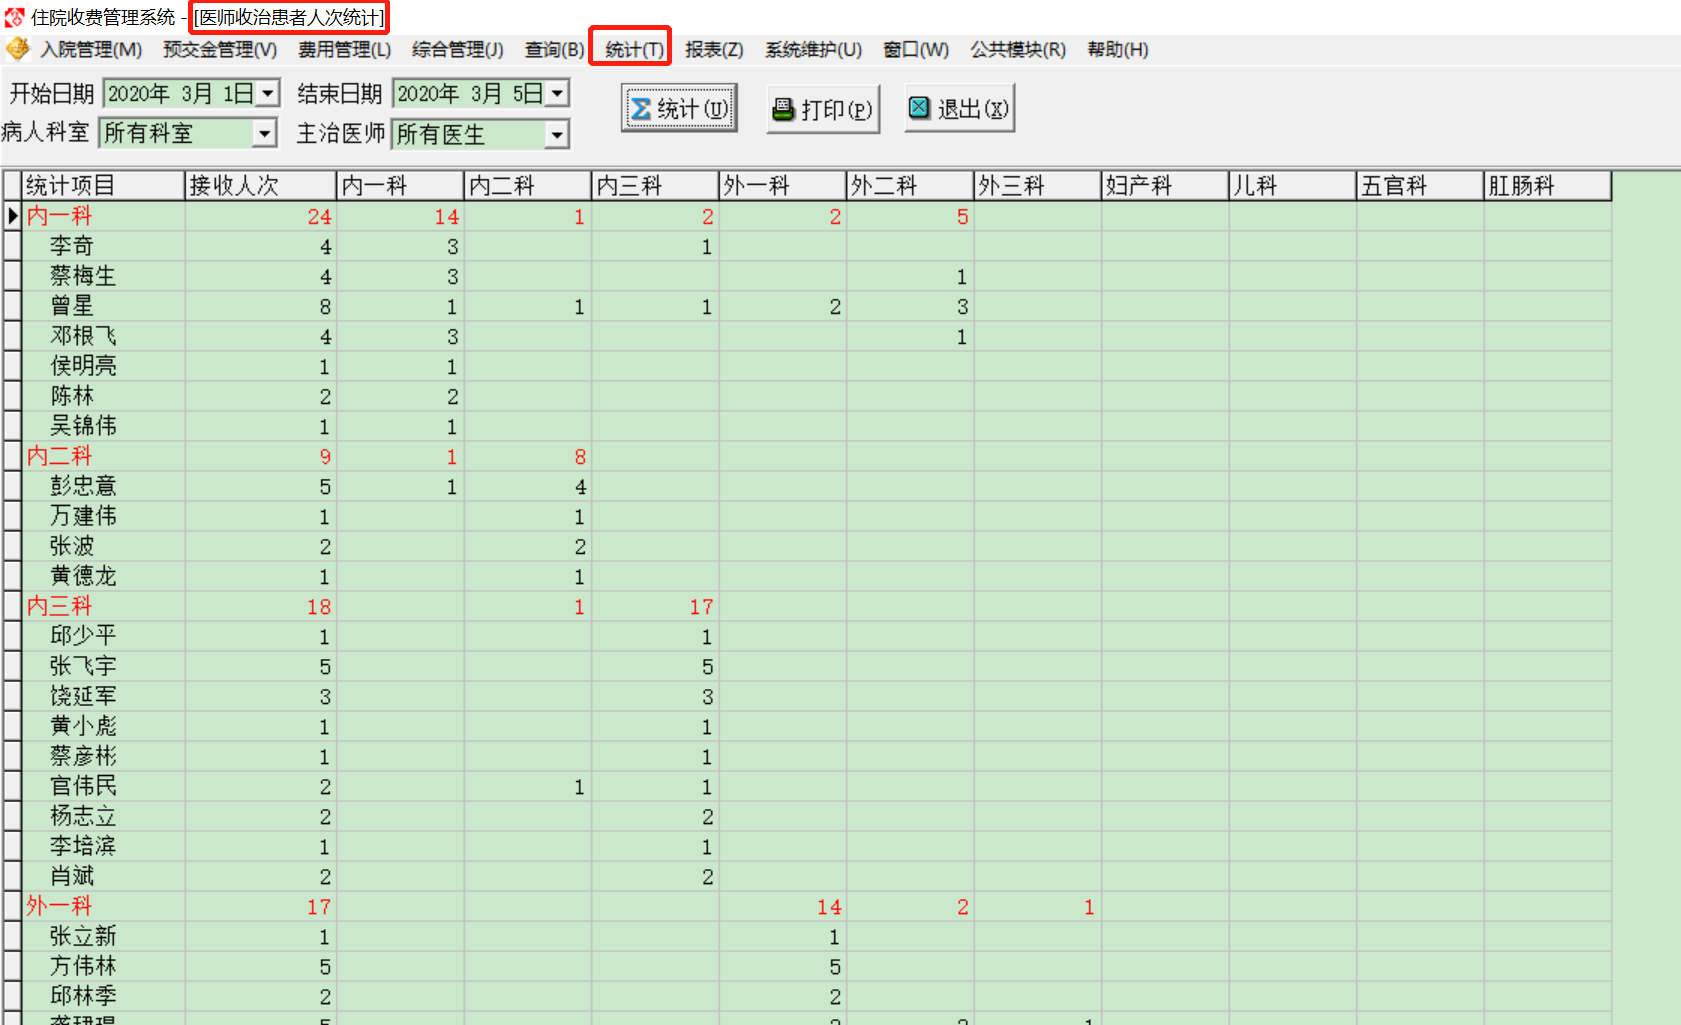
Task: Open the 报表(Z) menu
Action: 714,50
